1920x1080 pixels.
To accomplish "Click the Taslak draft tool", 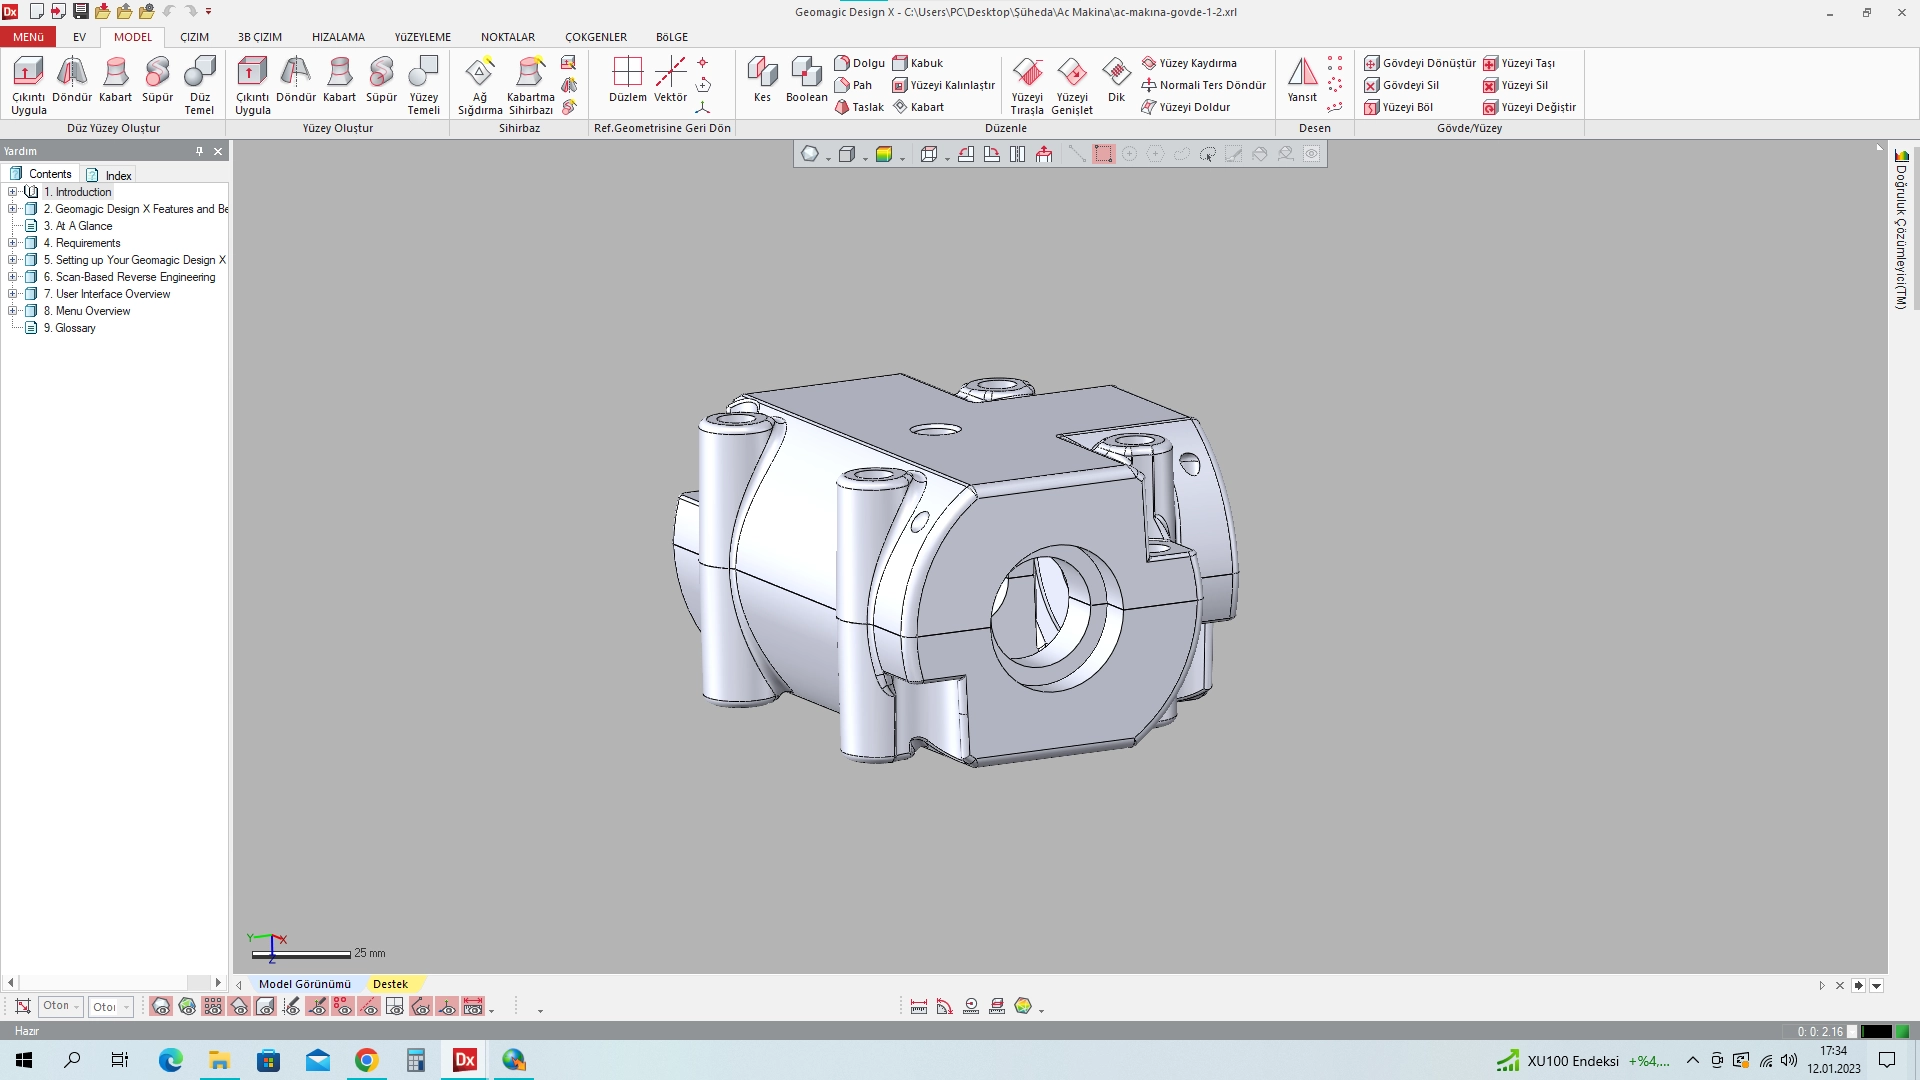I will tap(860, 107).
